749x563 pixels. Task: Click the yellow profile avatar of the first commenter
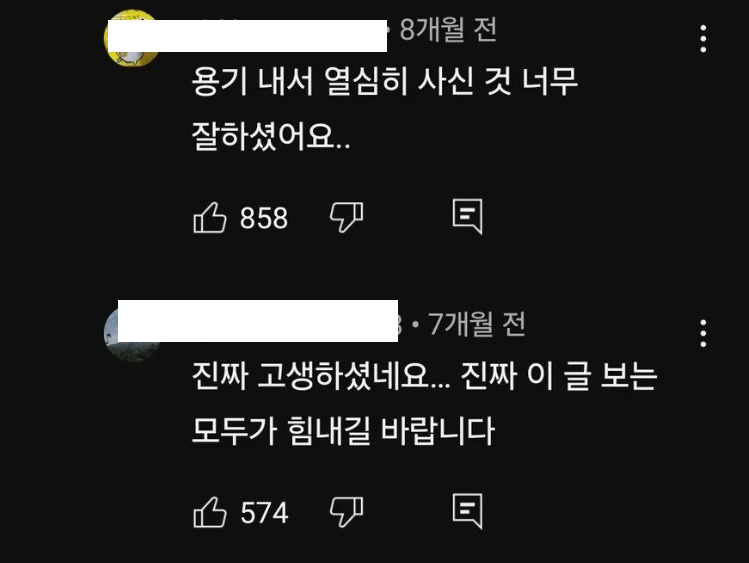(x=129, y=38)
